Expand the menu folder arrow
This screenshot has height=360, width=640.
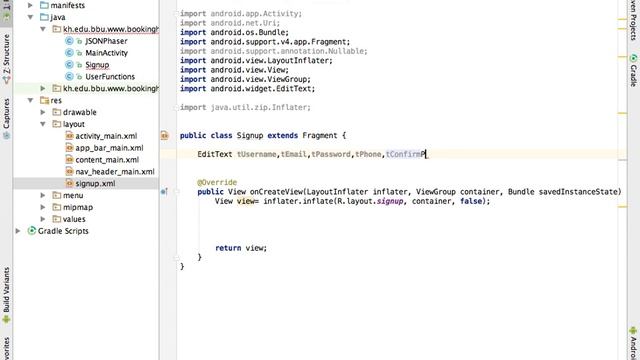pyautogui.click(x=42, y=195)
